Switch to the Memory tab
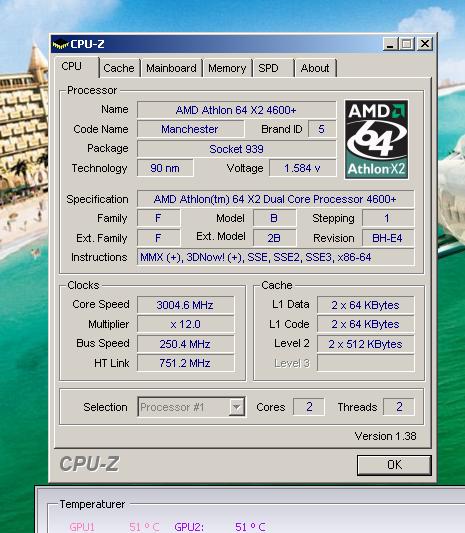This screenshot has width=465, height=533. pos(227,68)
